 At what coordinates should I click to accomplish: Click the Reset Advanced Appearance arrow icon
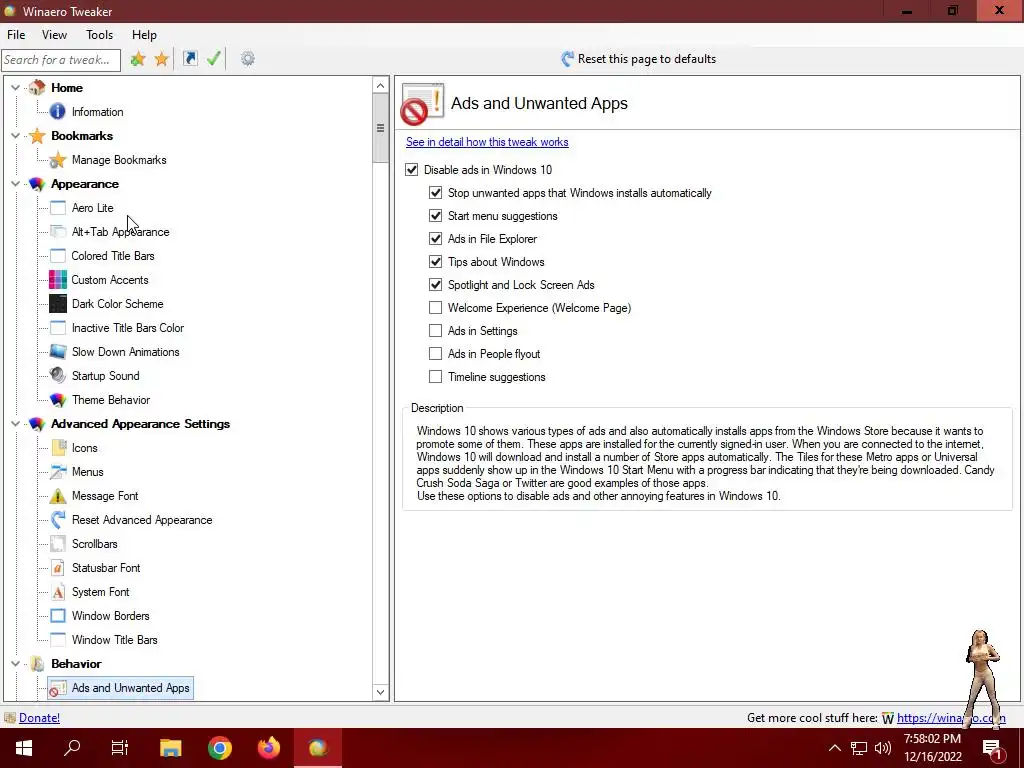point(57,520)
